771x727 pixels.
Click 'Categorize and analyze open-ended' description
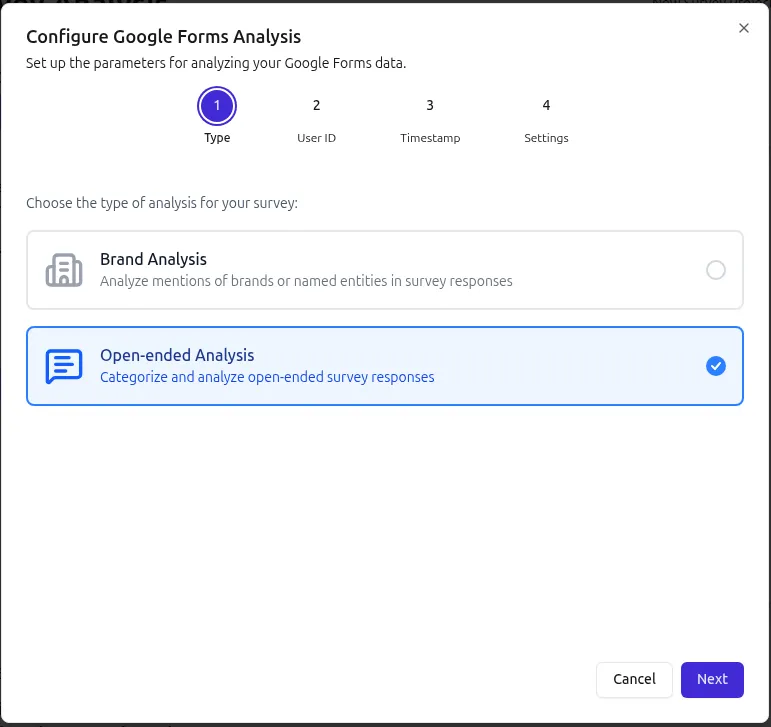coord(267,377)
